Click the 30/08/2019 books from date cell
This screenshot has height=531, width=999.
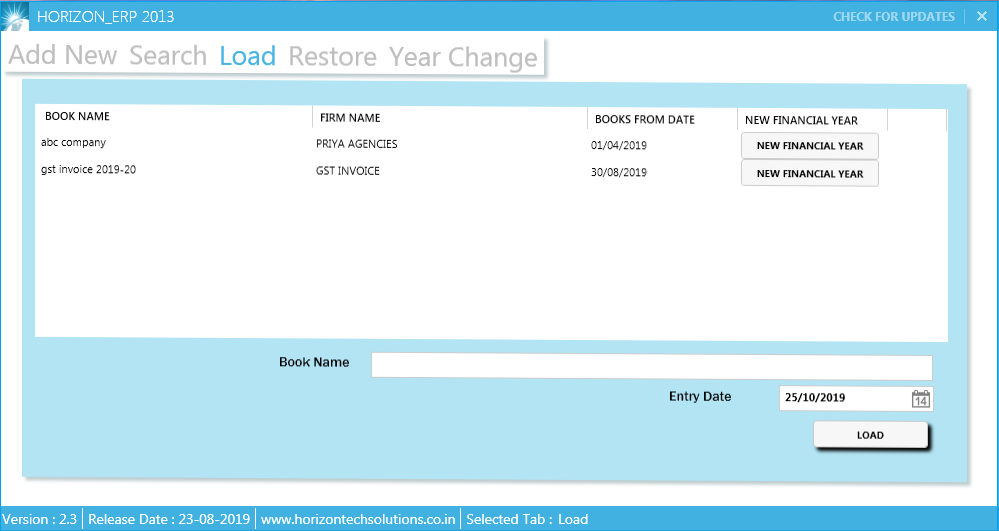pos(619,172)
